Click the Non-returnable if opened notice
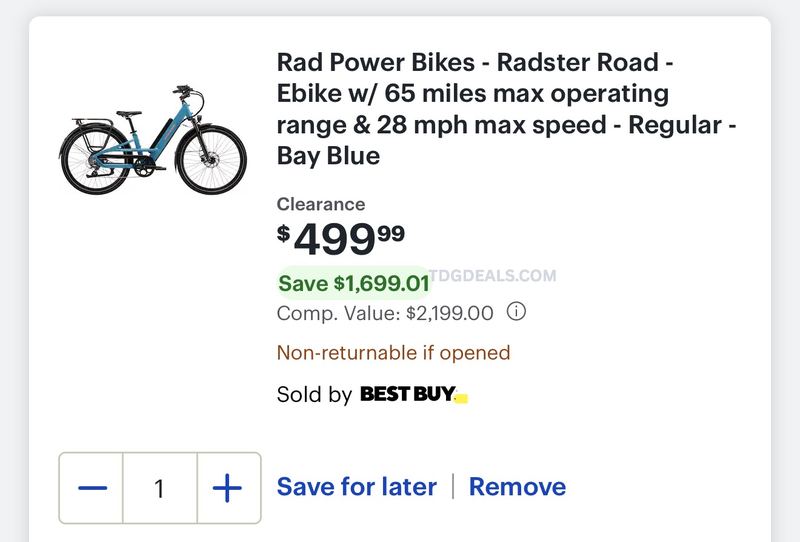The height and width of the screenshot is (542, 800). [393, 353]
